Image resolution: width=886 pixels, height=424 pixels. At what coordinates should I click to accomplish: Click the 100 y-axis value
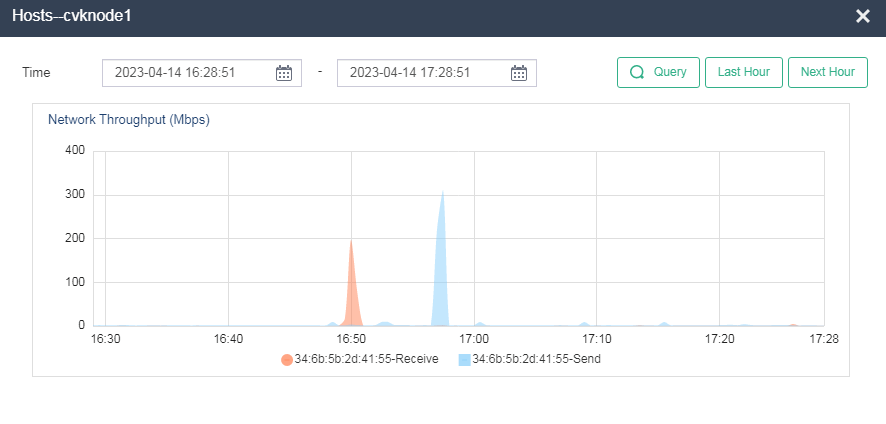click(x=75, y=282)
